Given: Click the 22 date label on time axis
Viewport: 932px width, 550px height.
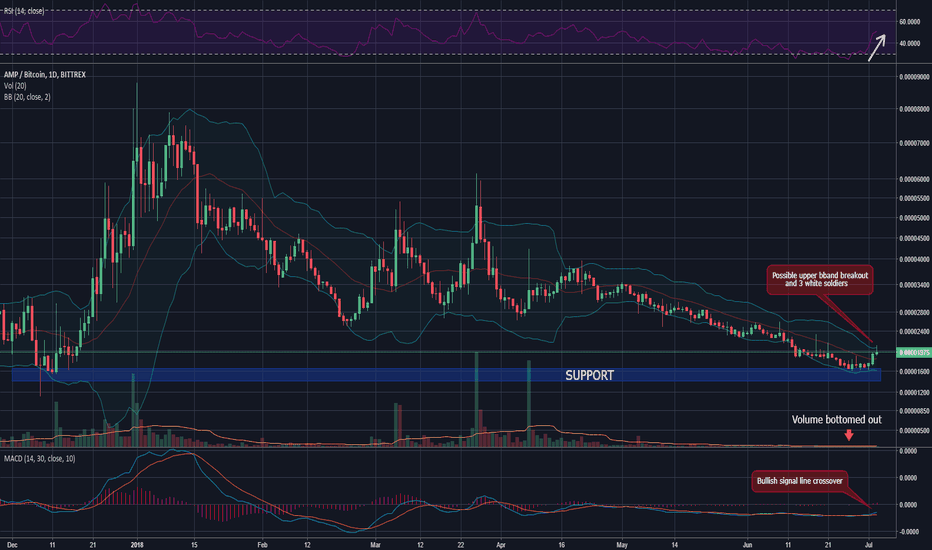Looking at the screenshot, I should pos(461,545).
